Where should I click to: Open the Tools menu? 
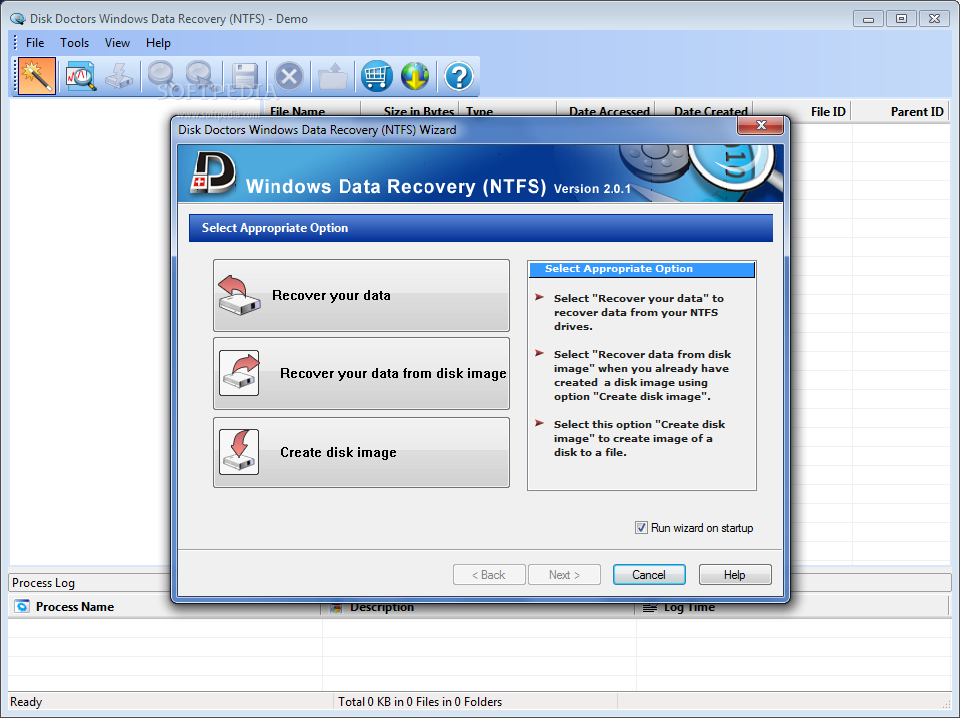pyautogui.click(x=74, y=43)
